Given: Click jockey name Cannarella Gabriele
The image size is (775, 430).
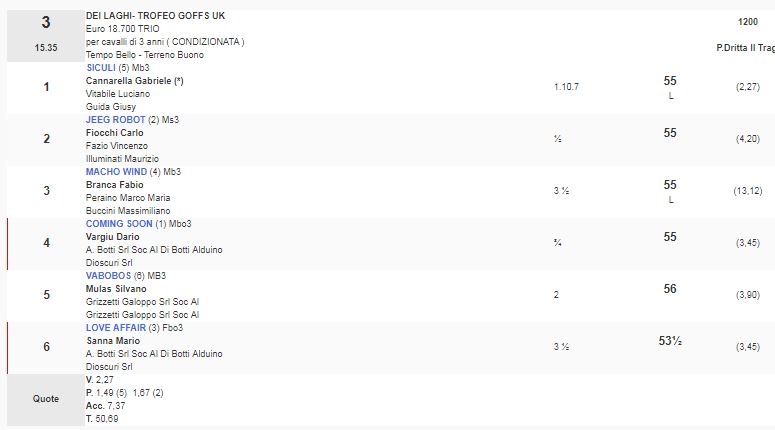Looking at the screenshot, I should pyautogui.click(x=134, y=81).
